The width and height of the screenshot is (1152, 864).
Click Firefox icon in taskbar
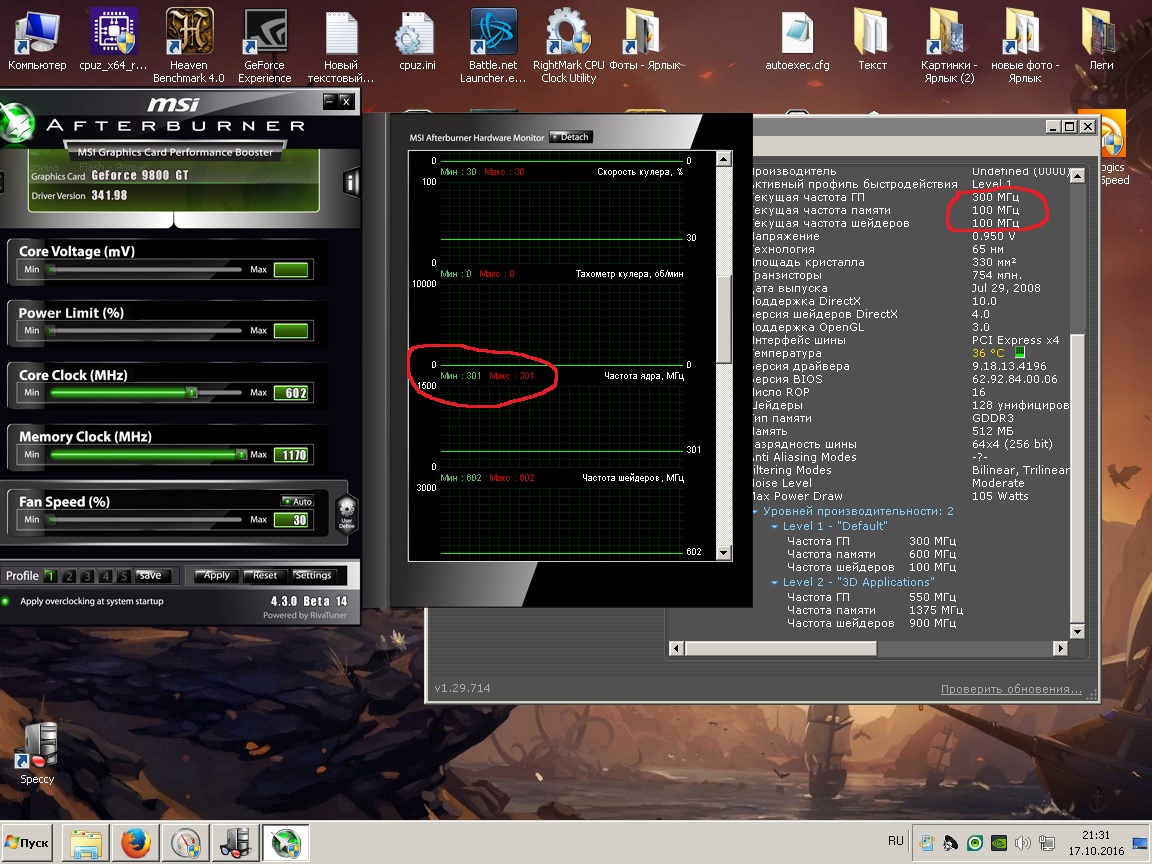point(135,843)
